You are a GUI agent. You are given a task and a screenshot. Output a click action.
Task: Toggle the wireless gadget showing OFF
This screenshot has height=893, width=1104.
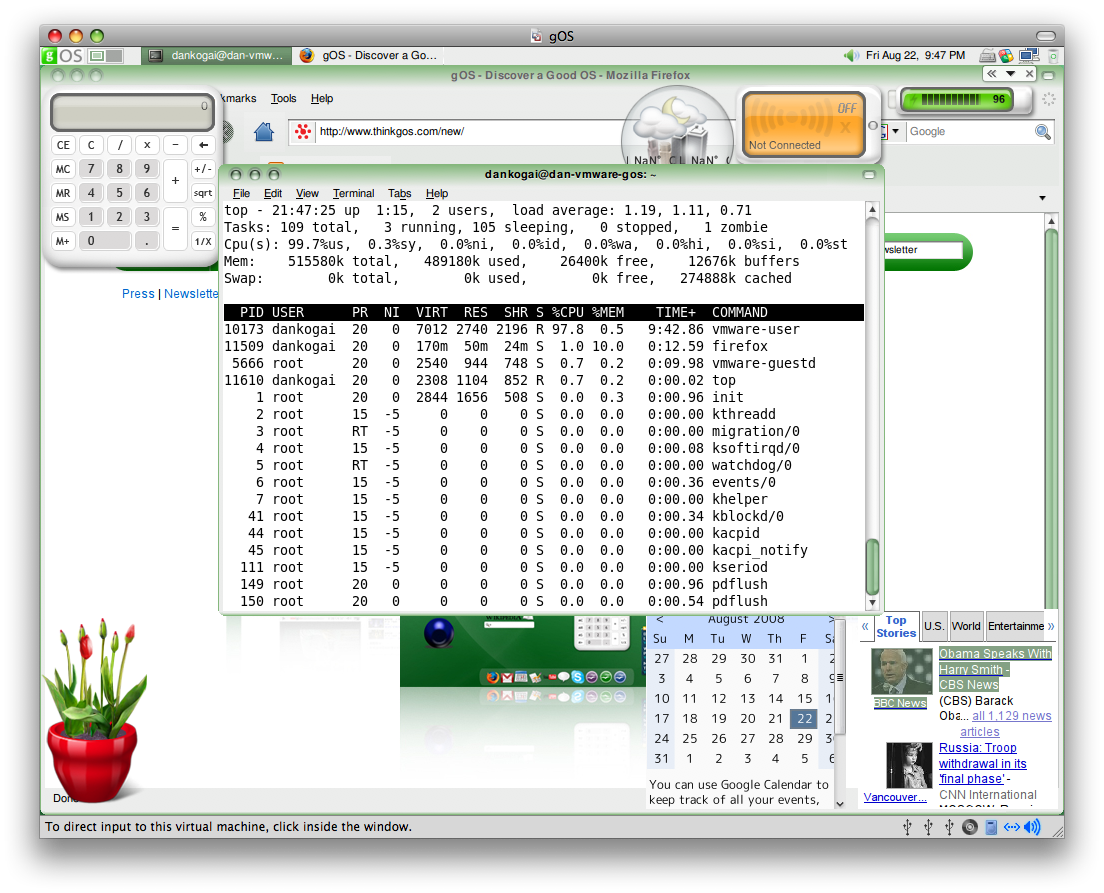tap(803, 125)
